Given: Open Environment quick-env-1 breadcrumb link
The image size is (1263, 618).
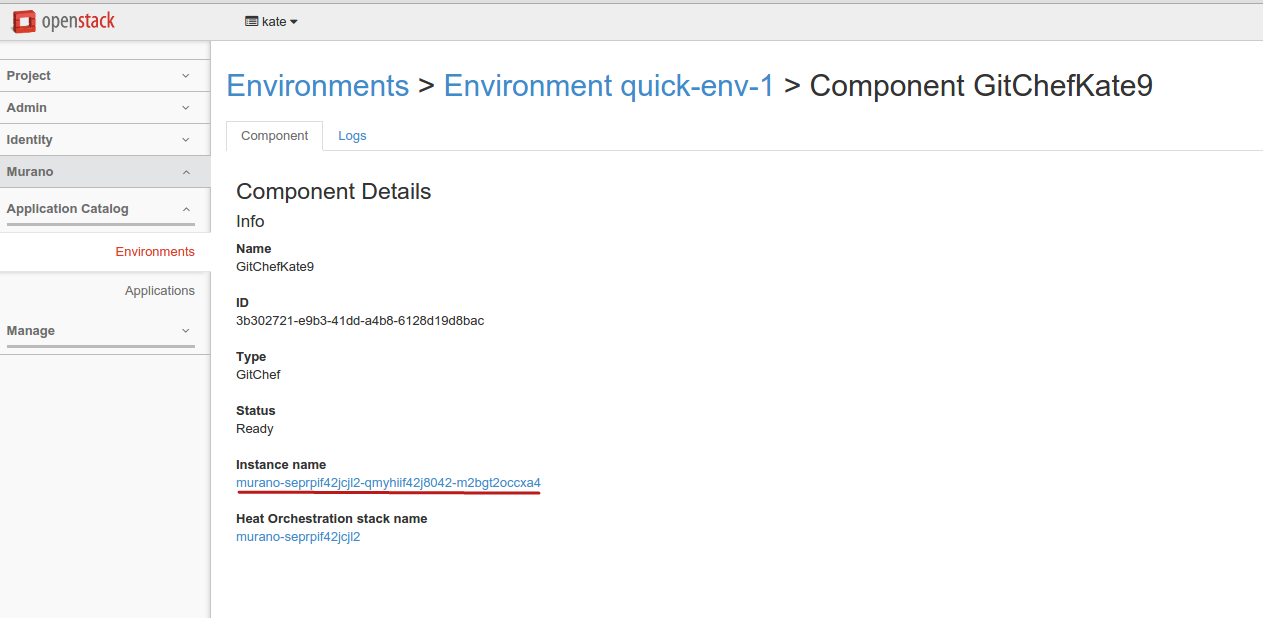Looking at the screenshot, I should click(x=608, y=86).
